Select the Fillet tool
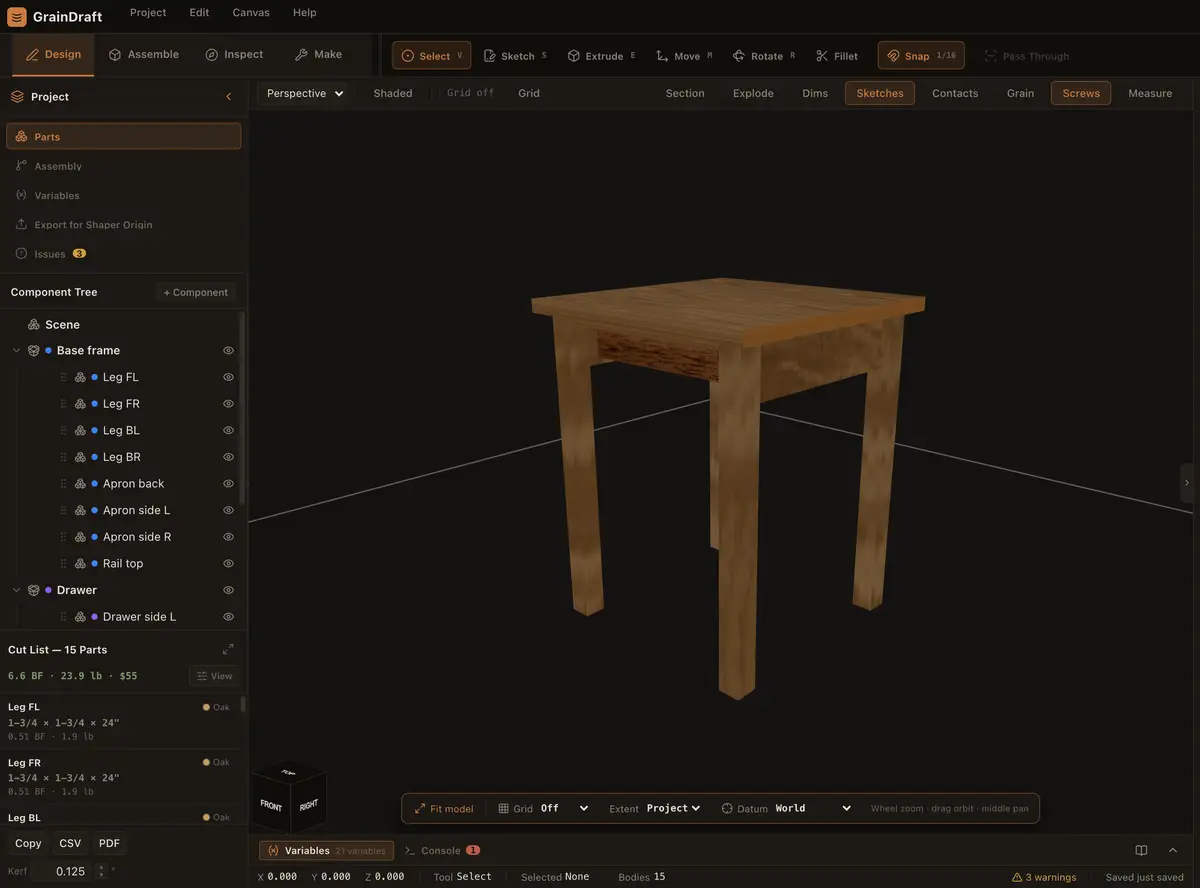 (837, 56)
